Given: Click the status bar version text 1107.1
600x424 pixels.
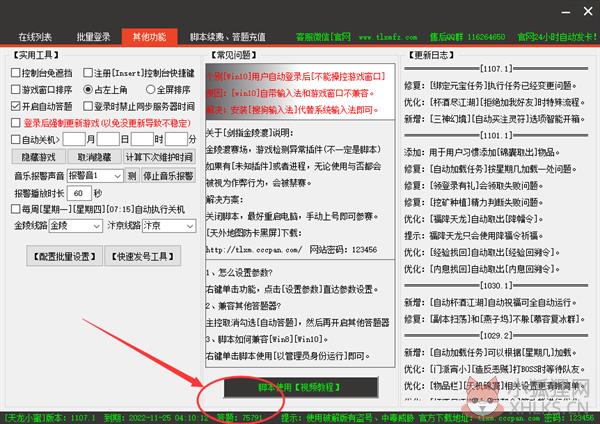Looking at the screenshot, I should (83, 418).
